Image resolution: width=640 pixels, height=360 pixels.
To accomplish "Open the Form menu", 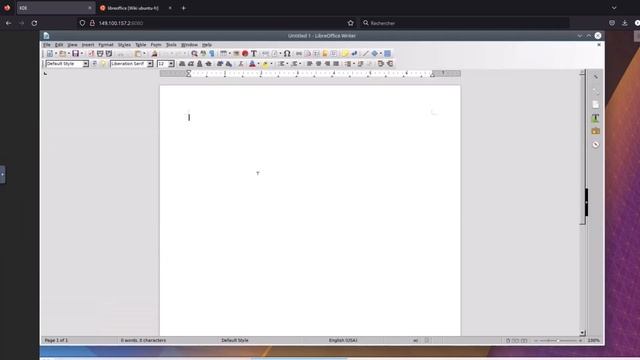I will [156, 45].
